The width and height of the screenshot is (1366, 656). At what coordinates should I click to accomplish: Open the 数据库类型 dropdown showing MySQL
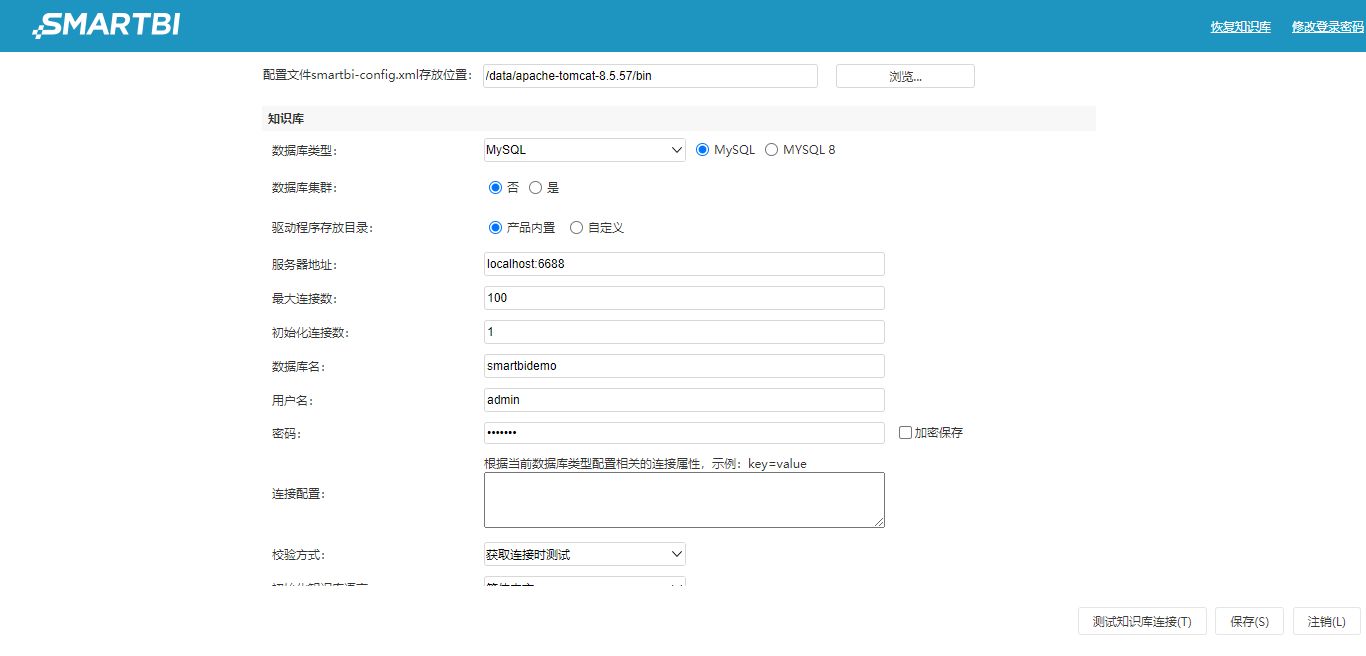pyautogui.click(x=583, y=148)
